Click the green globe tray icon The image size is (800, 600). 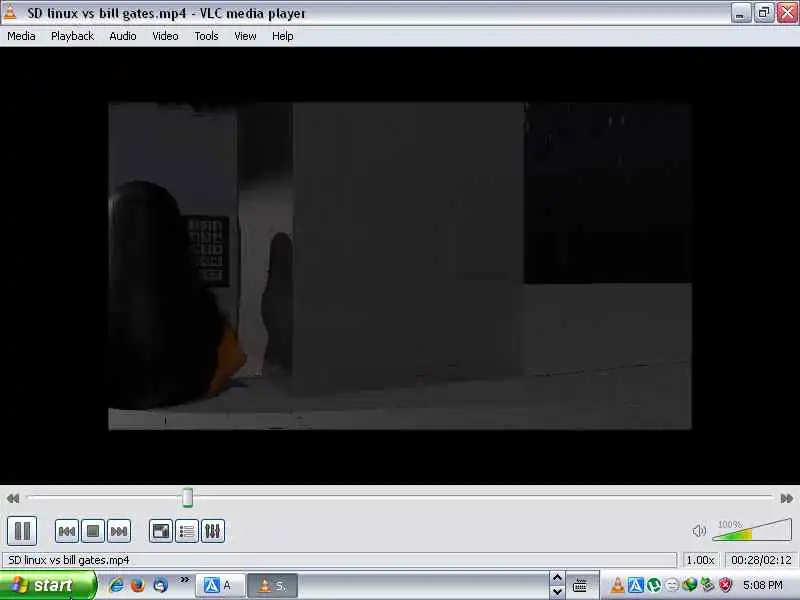point(690,585)
